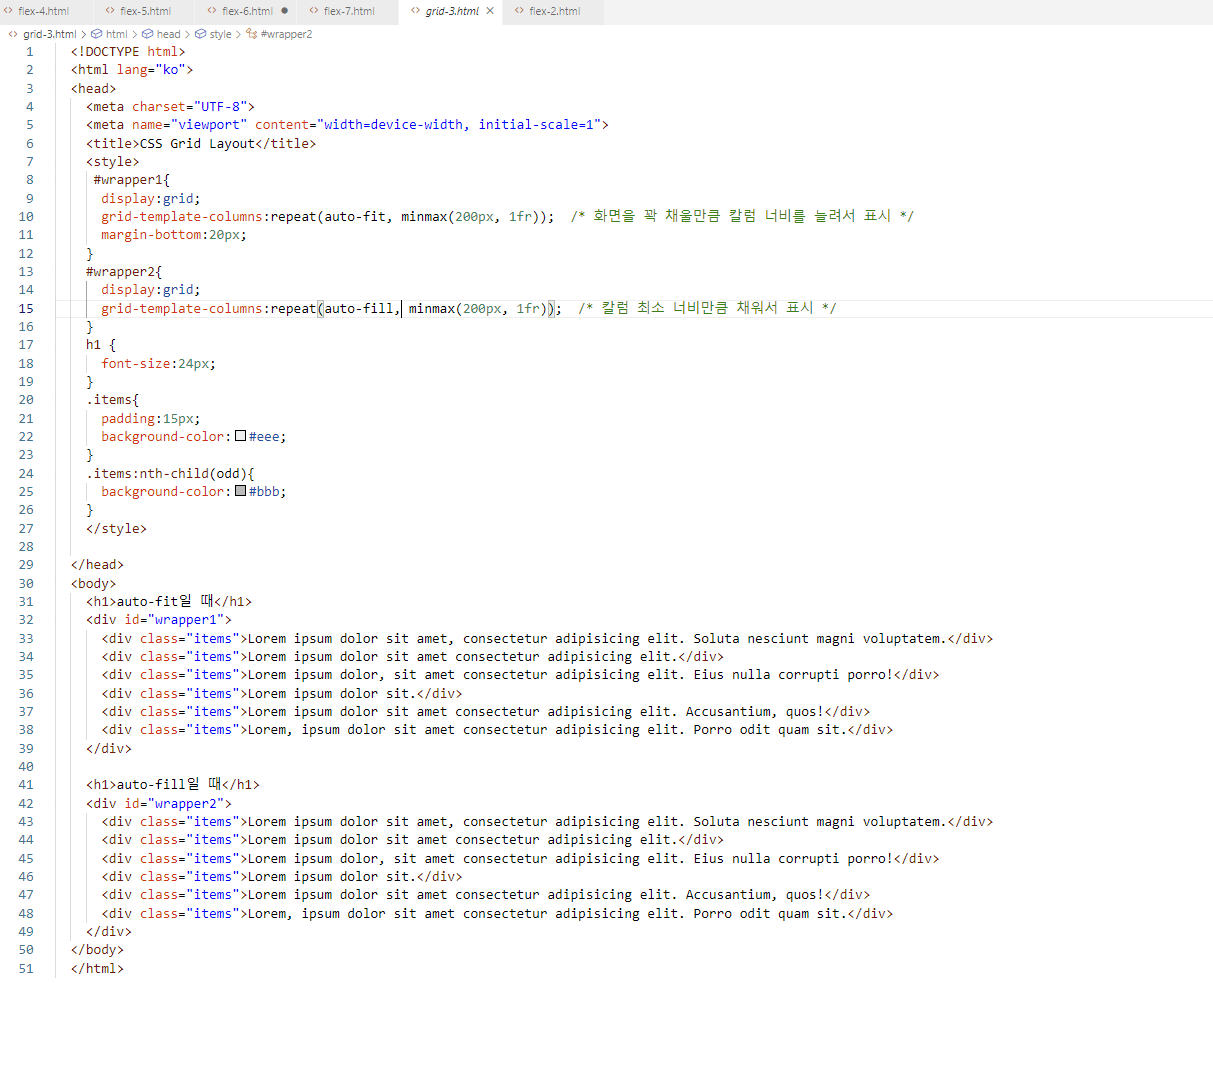Click the file icon on flex-4.html tab
The width and height of the screenshot is (1213, 1081).
[x=8, y=11]
